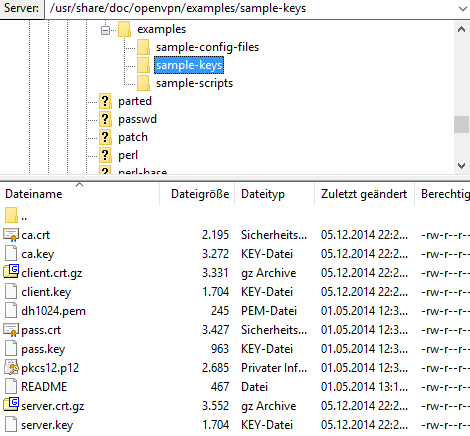Click the README file icon
This screenshot has width=470, height=436.
pyautogui.click(x=11, y=386)
